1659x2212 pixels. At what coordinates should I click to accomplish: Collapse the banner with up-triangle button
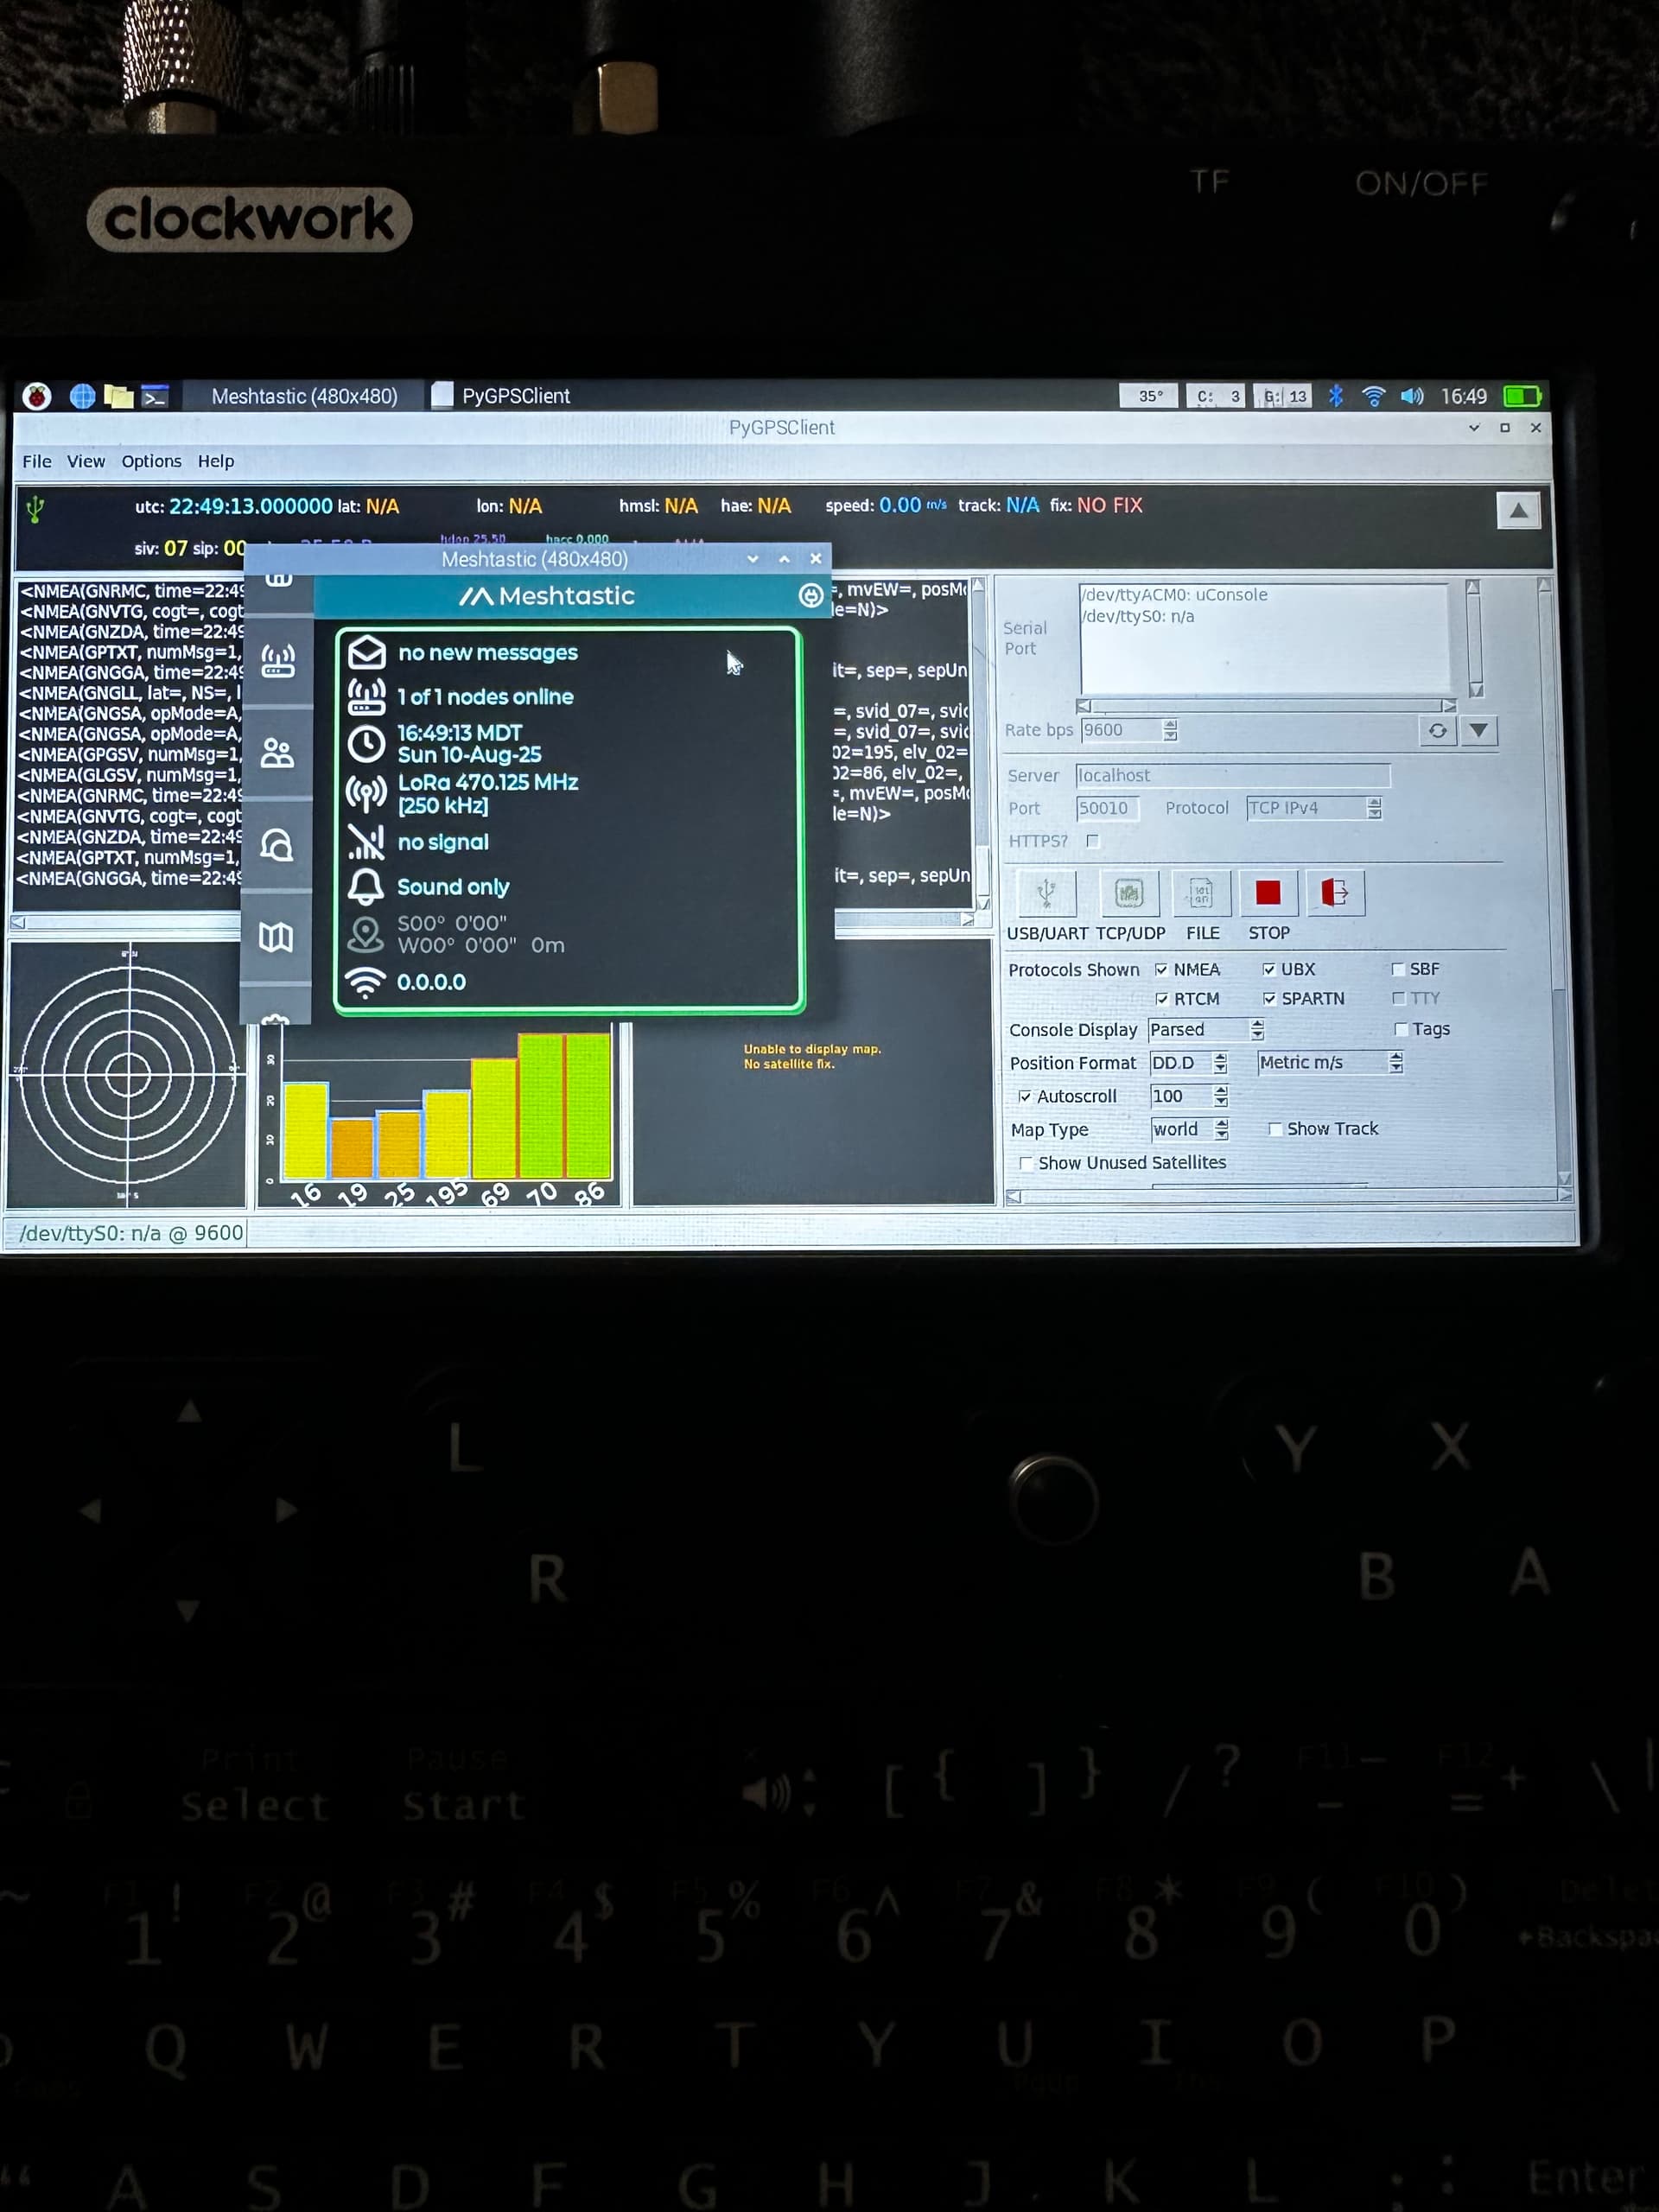tap(1518, 511)
